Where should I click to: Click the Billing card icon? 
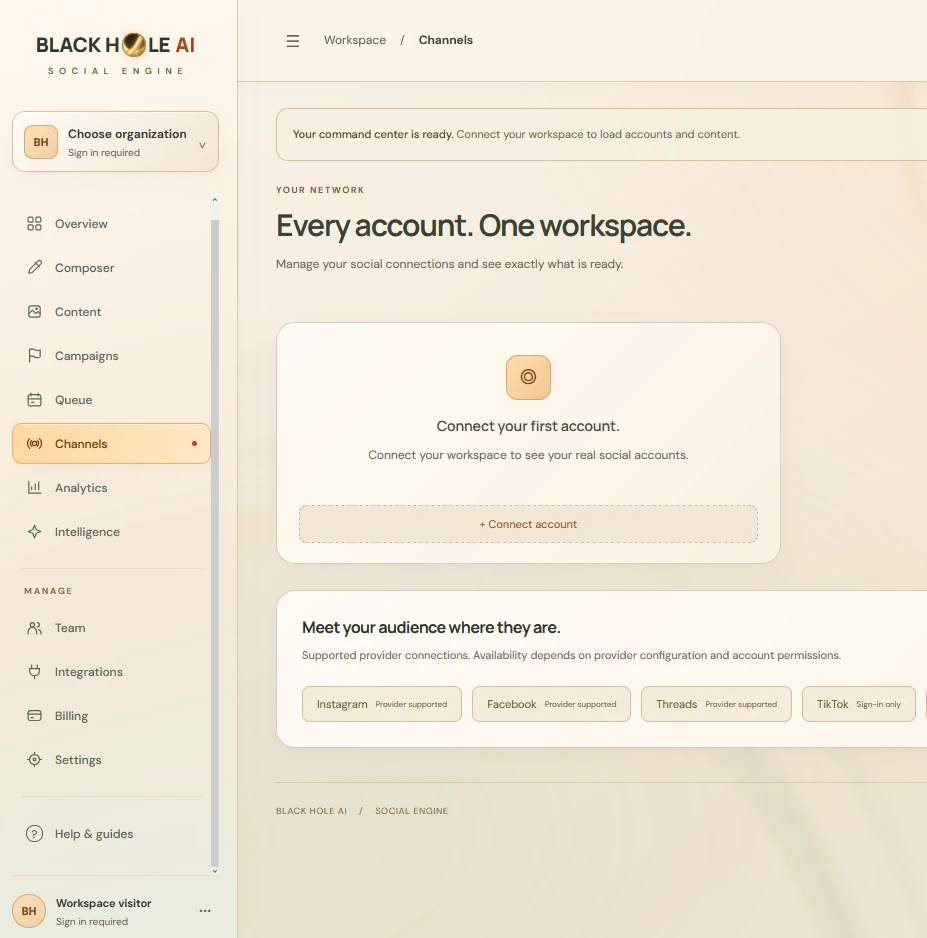[x=34, y=715]
